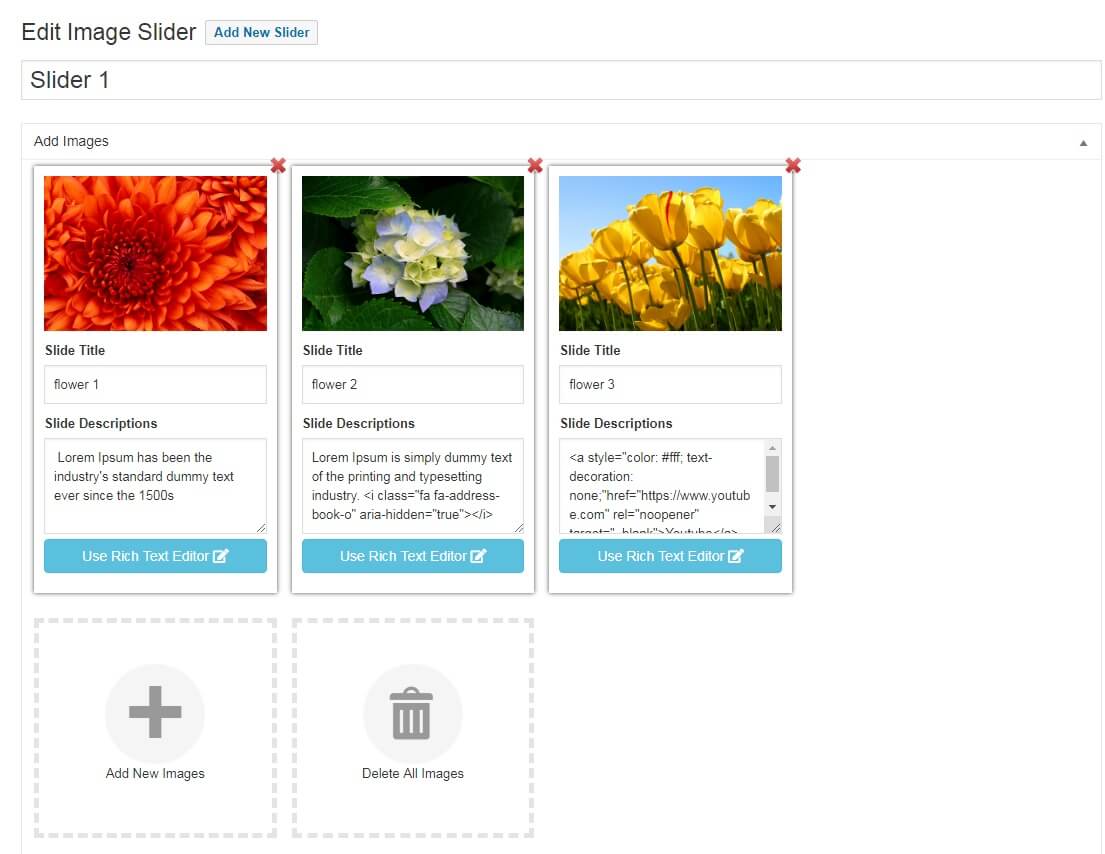Viewport: 1105px width, 854px height.
Task: Click the down arrow on flower 3's description scrollbar
Action: pyautogui.click(x=772, y=508)
